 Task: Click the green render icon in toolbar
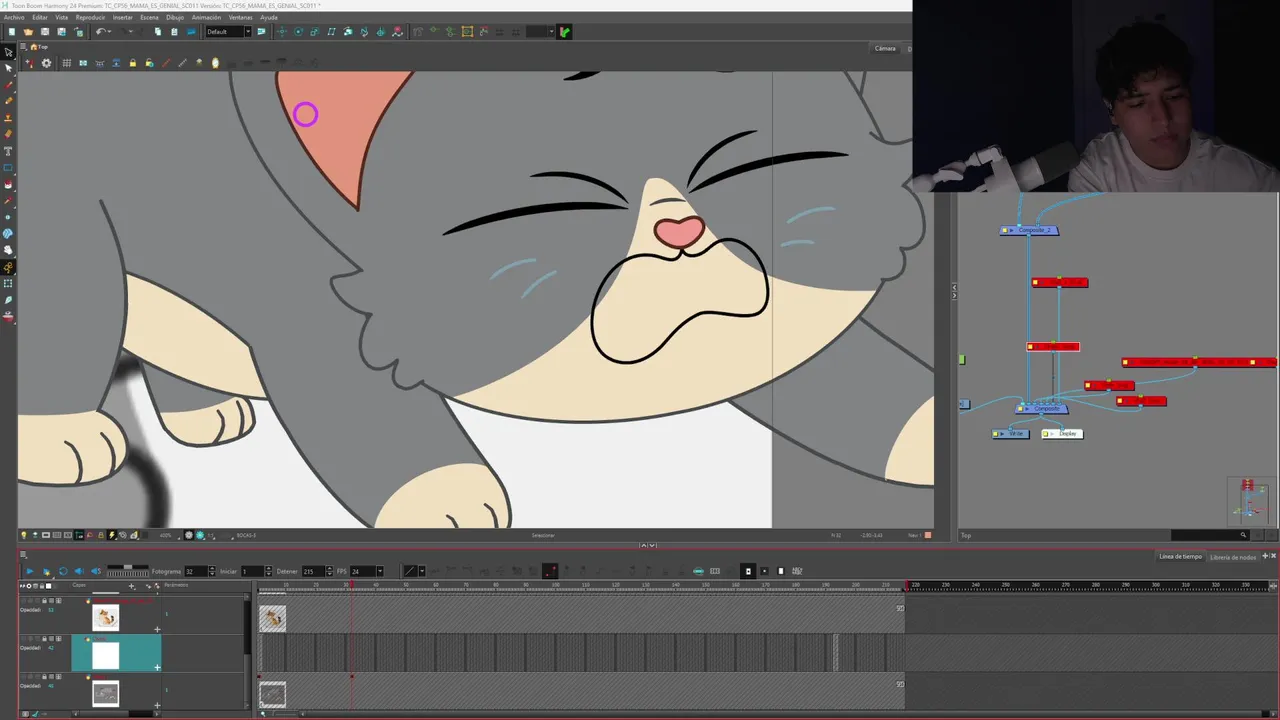[565, 32]
